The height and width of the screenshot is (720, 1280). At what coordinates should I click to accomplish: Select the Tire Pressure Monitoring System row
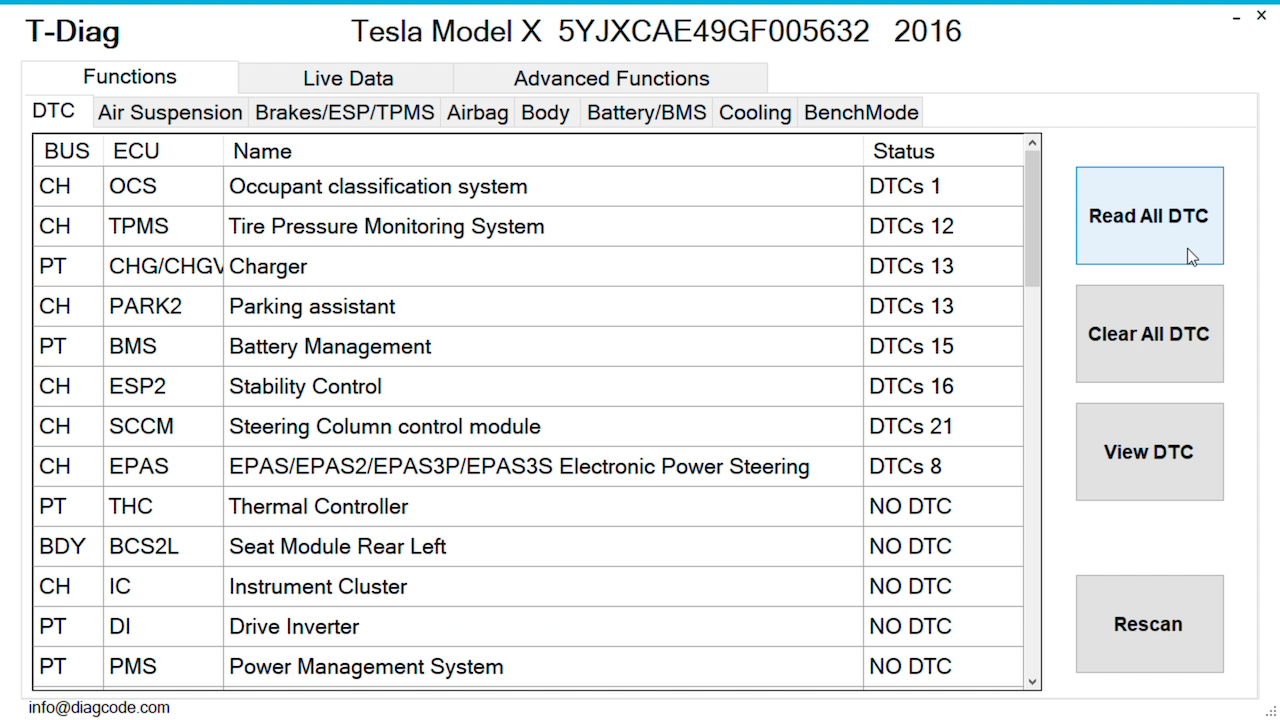coord(528,226)
